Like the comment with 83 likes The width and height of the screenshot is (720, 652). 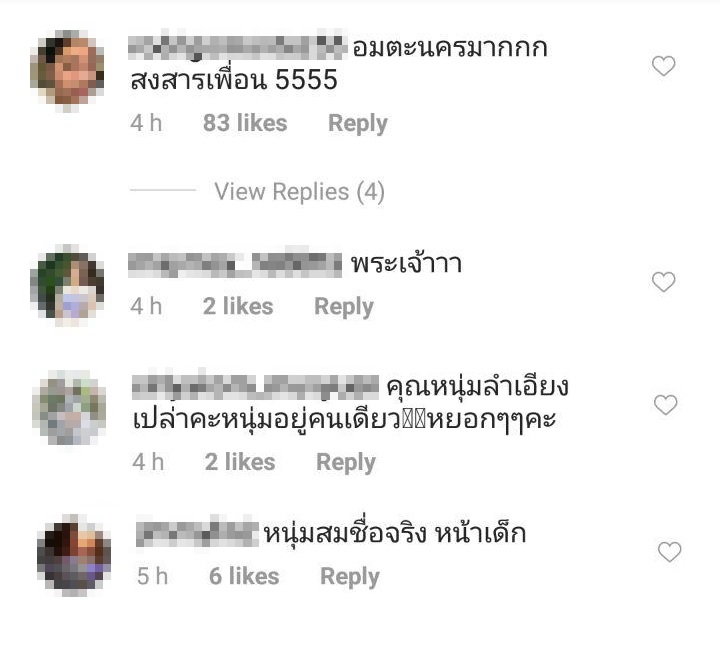[664, 66]
